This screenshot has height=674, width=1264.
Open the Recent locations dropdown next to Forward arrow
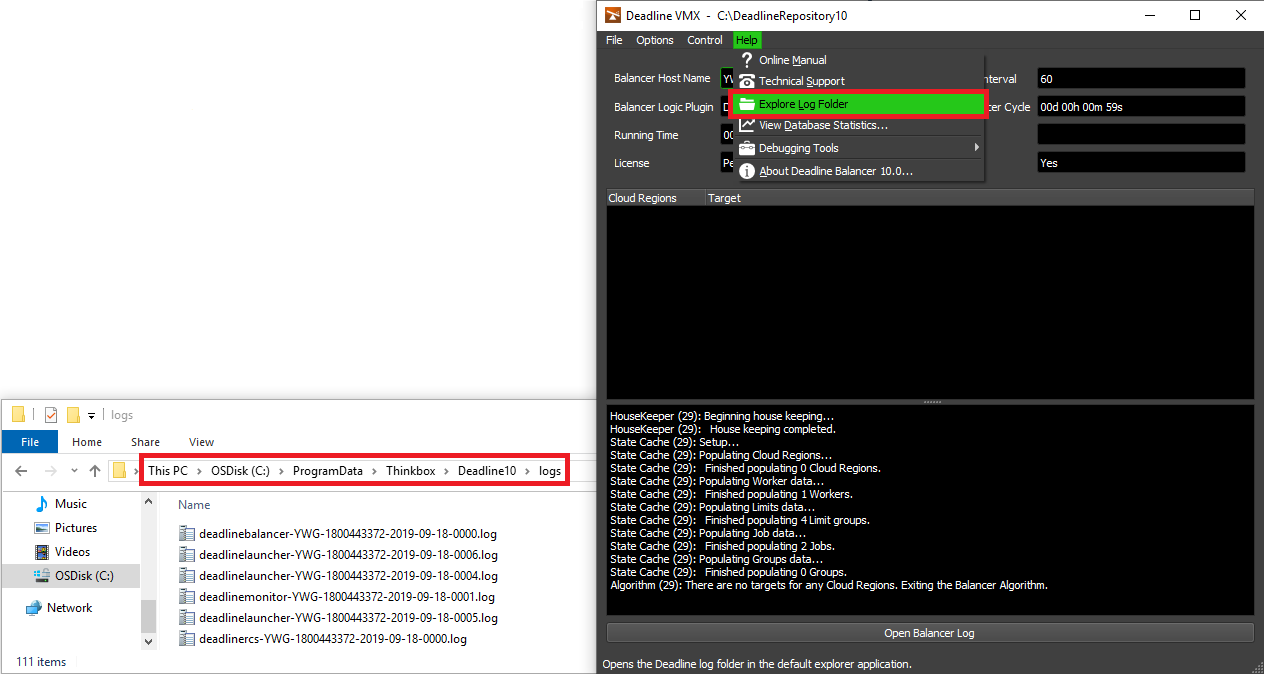tap(74, 471)
